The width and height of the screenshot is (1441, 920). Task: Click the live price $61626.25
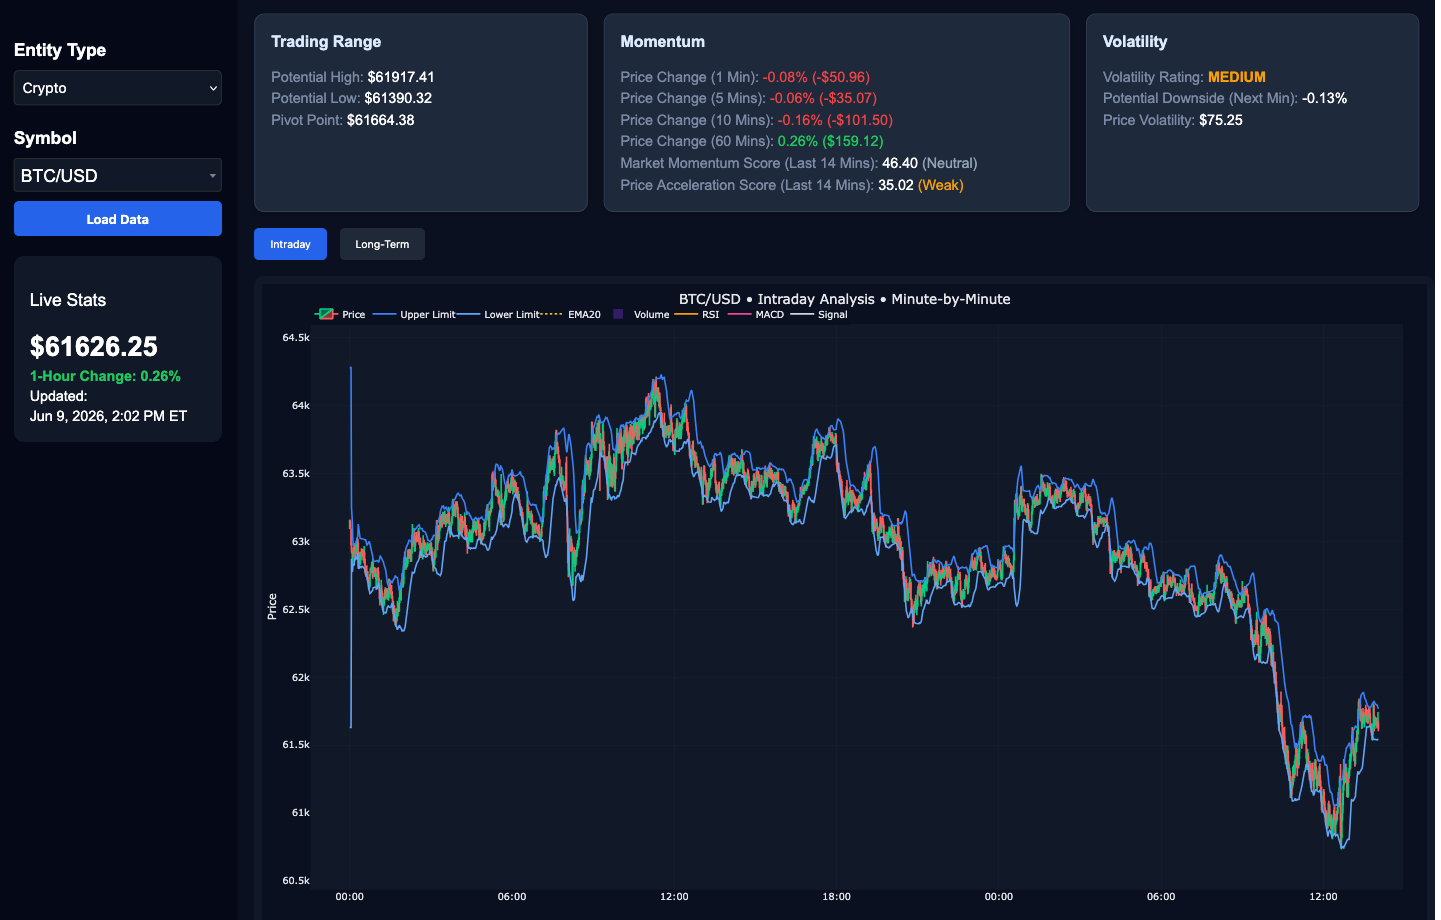[94, 346]
